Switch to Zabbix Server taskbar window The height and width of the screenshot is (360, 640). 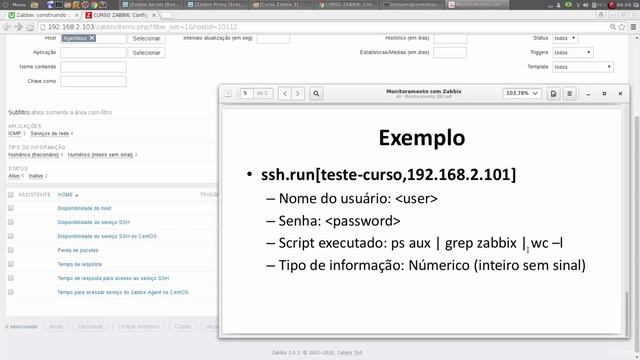[152, 4]
